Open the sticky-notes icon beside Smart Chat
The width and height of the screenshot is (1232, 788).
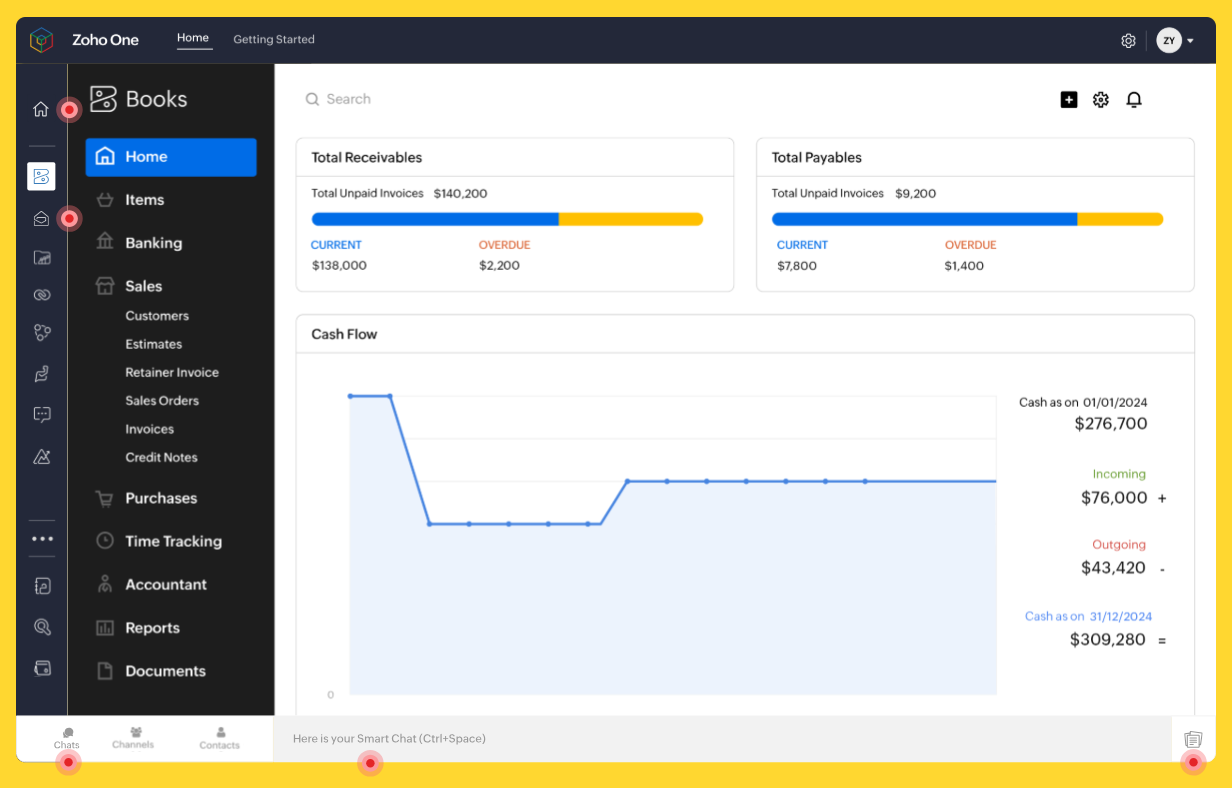click(1193, 739)
